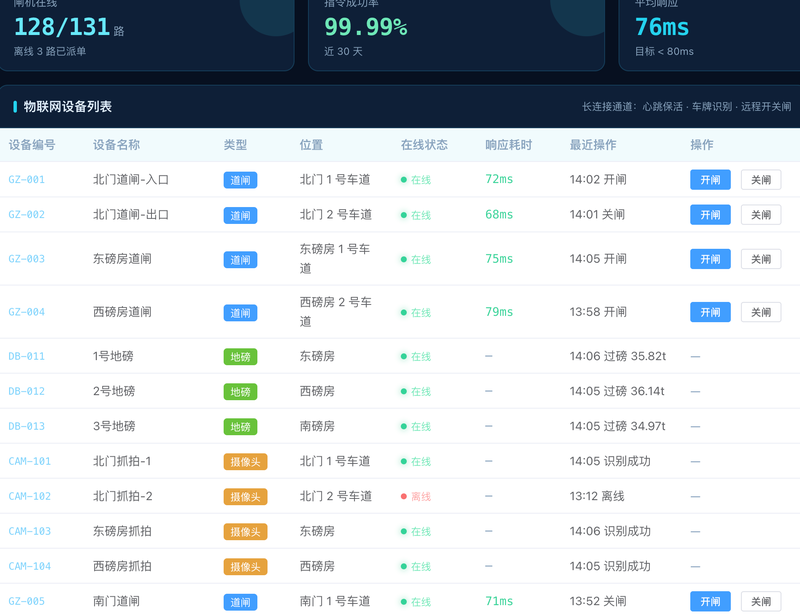The image size is (800, 614).
Task: Click the 76ms average response value
Action: pyautogui.click(x=662, y=27)
